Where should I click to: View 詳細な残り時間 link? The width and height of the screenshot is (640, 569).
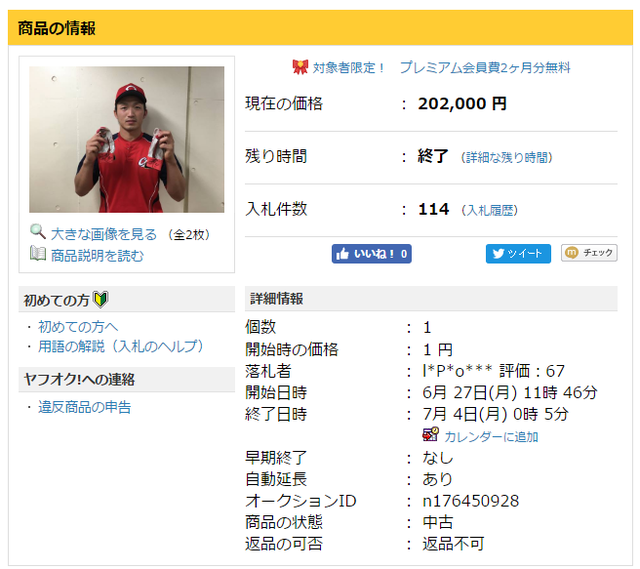[x=507, y=157]
